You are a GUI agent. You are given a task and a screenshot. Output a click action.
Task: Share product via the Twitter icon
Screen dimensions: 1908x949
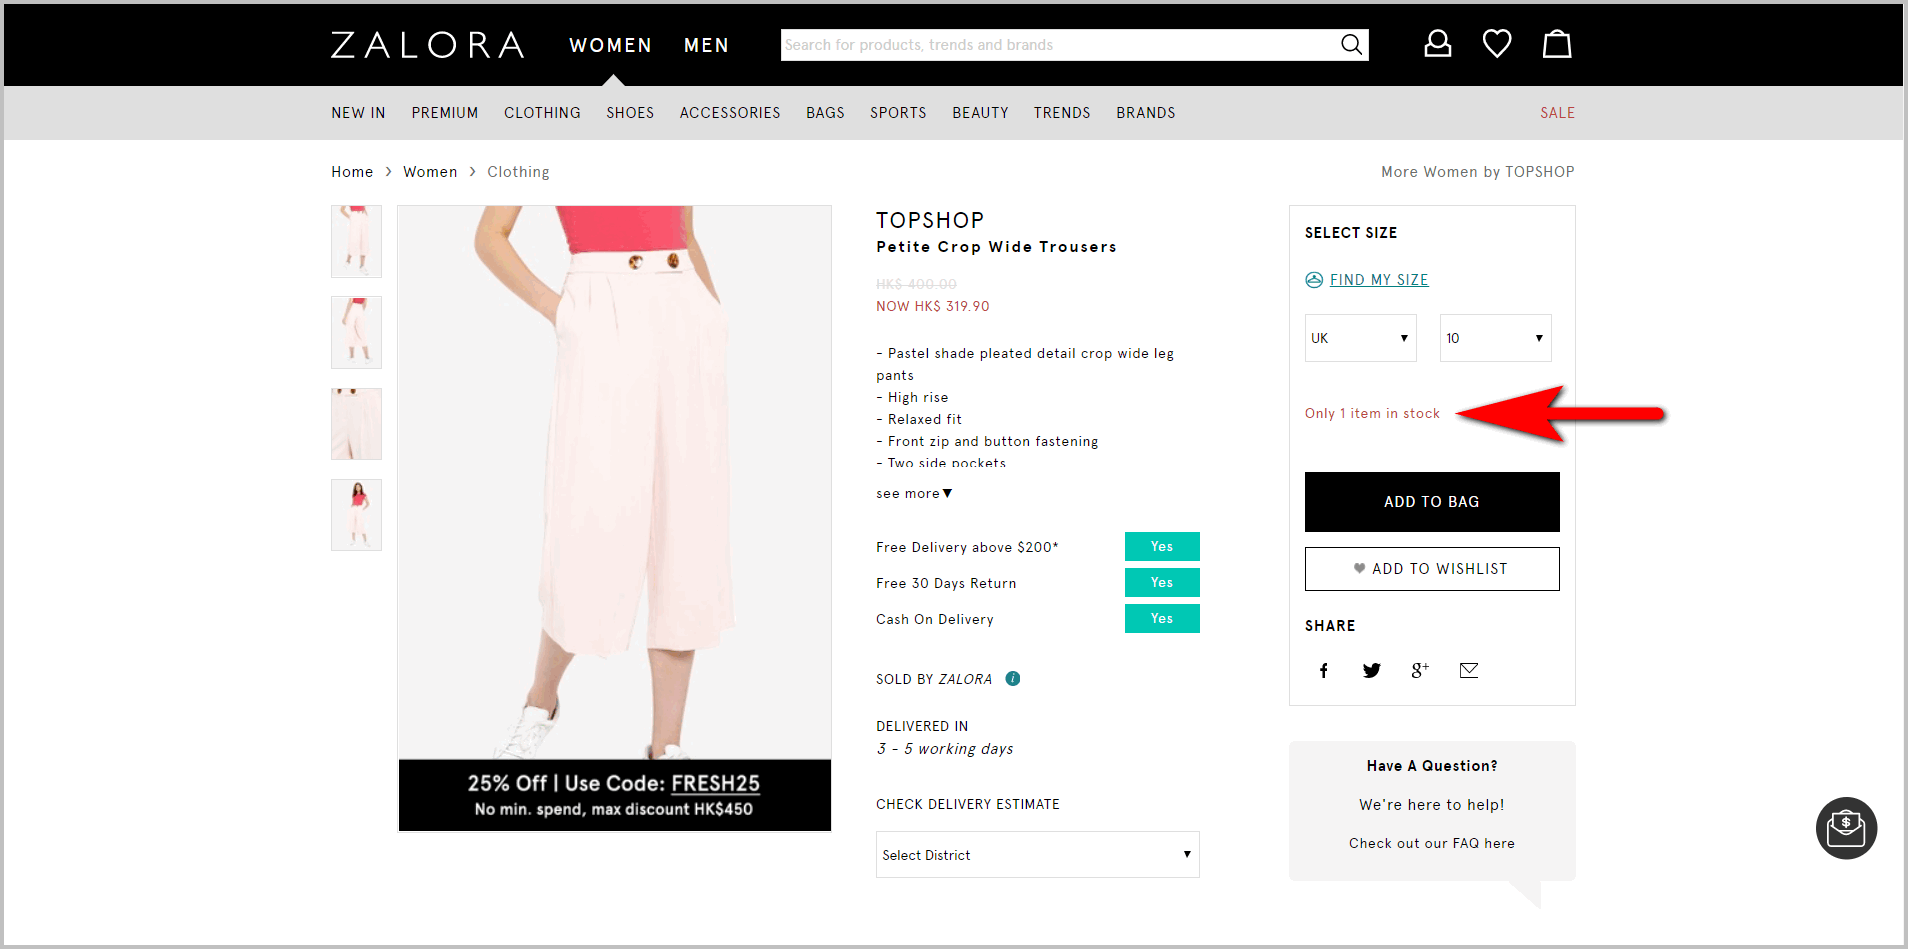coord(1371,670)
